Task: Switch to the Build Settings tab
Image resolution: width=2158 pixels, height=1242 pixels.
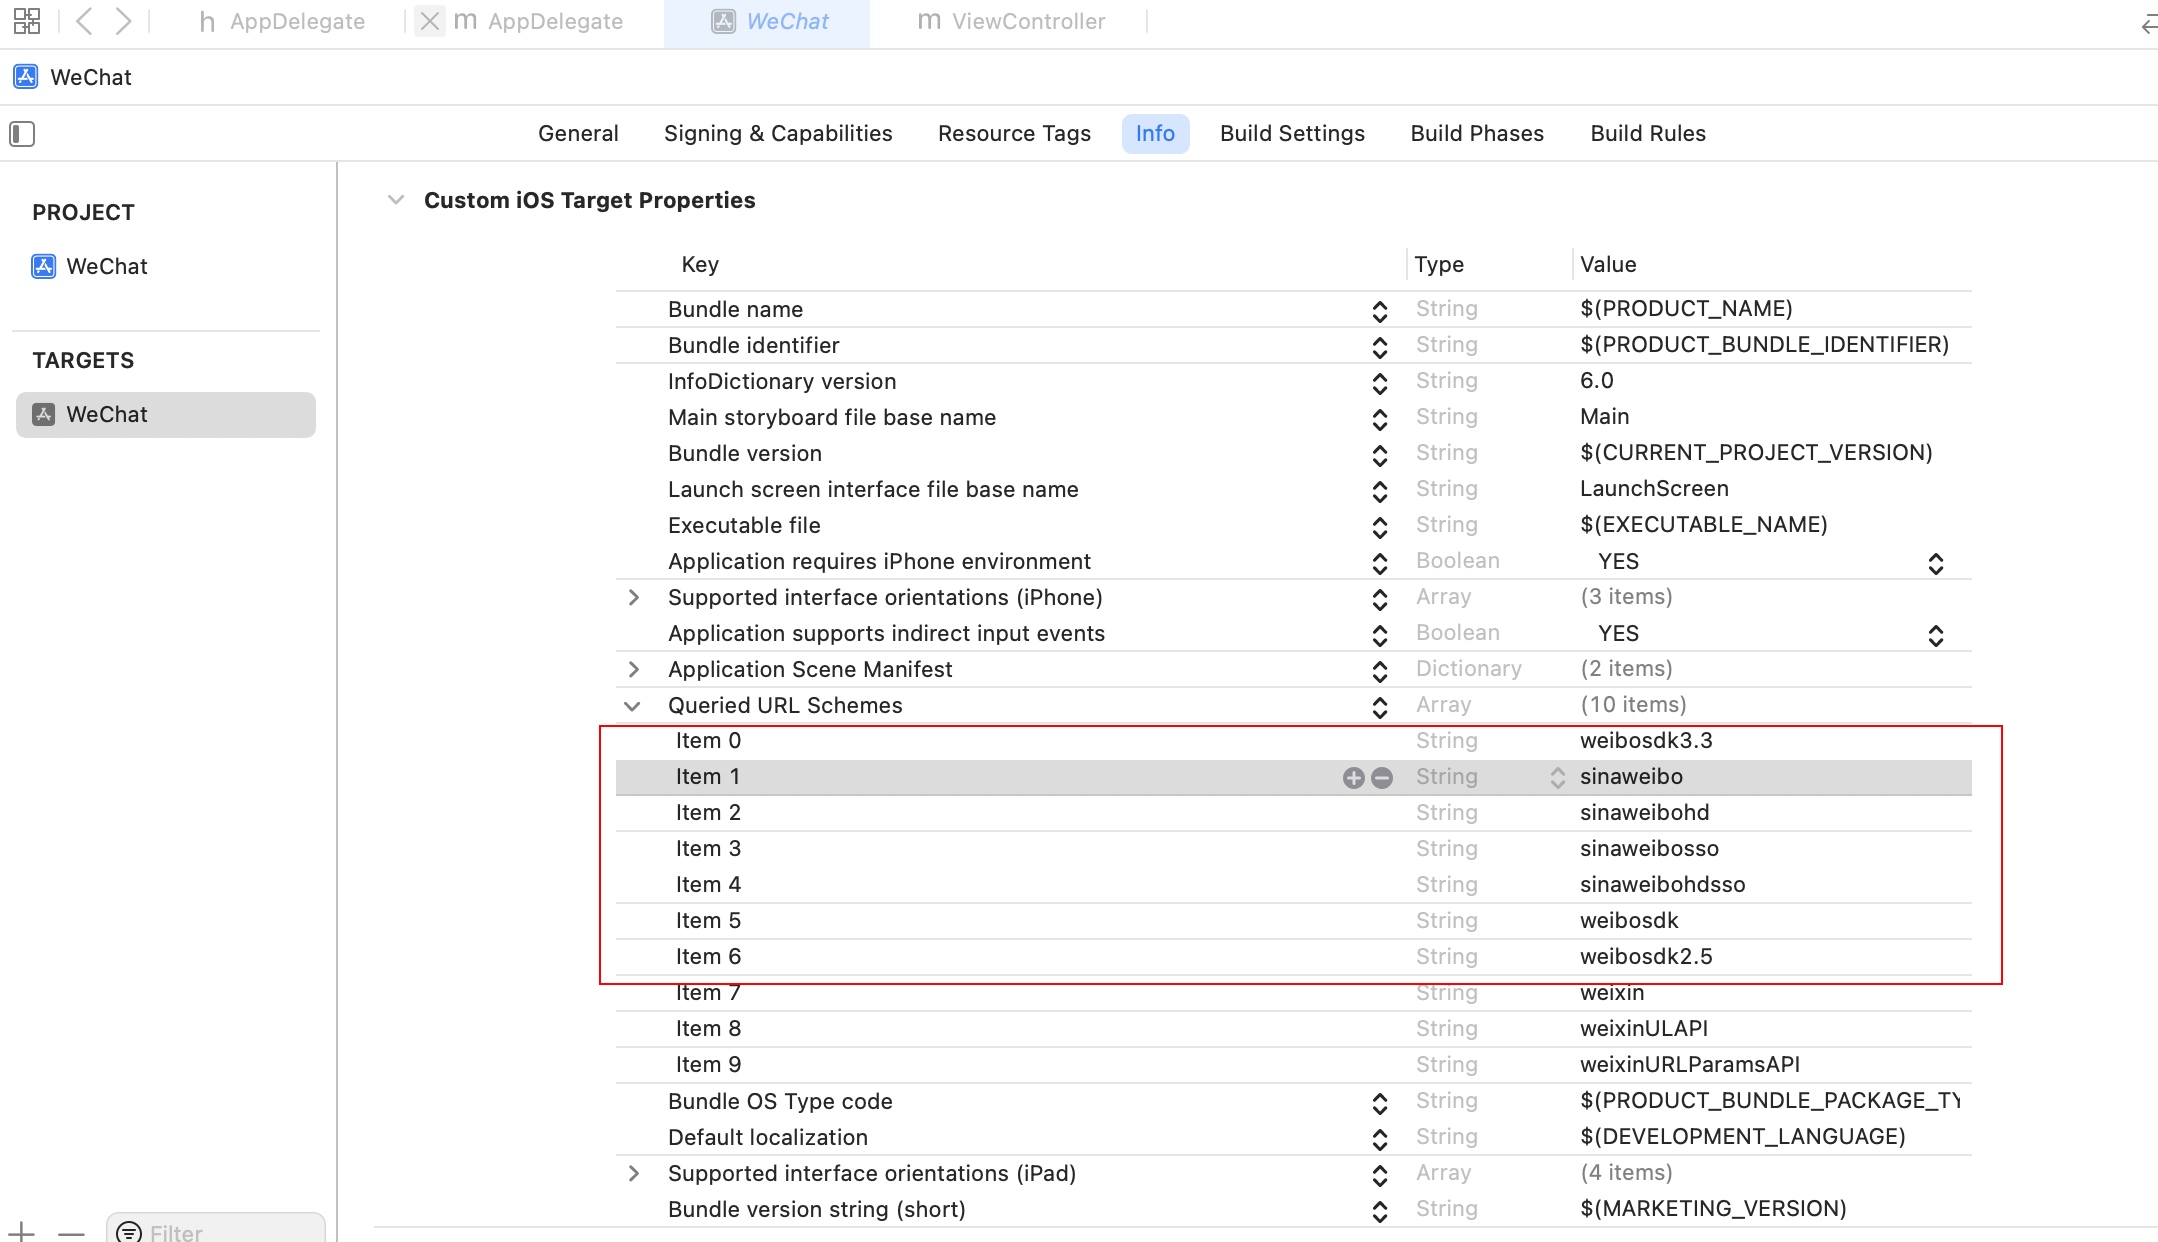Action: pyautogui.click(x=1292, y=134)
